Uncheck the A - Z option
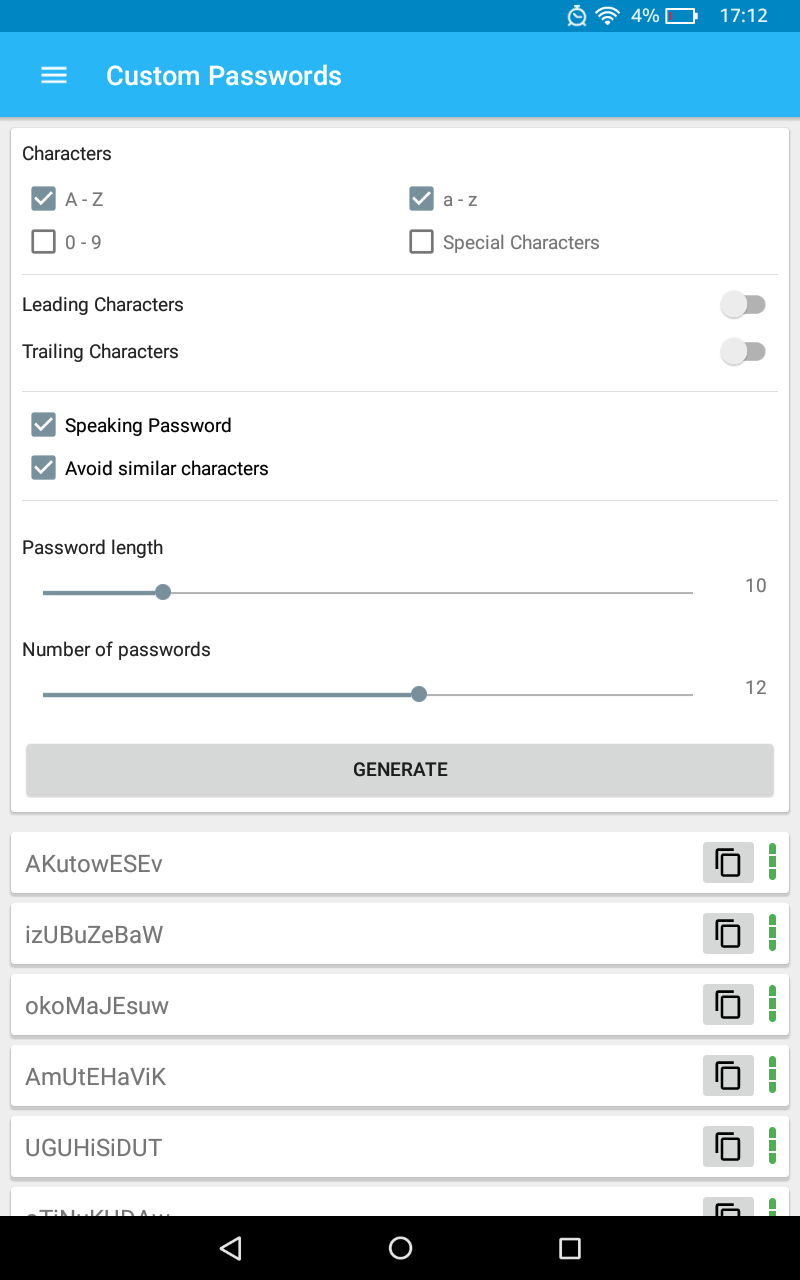This screenshot has width=800, height=1280. coord(43,198)
